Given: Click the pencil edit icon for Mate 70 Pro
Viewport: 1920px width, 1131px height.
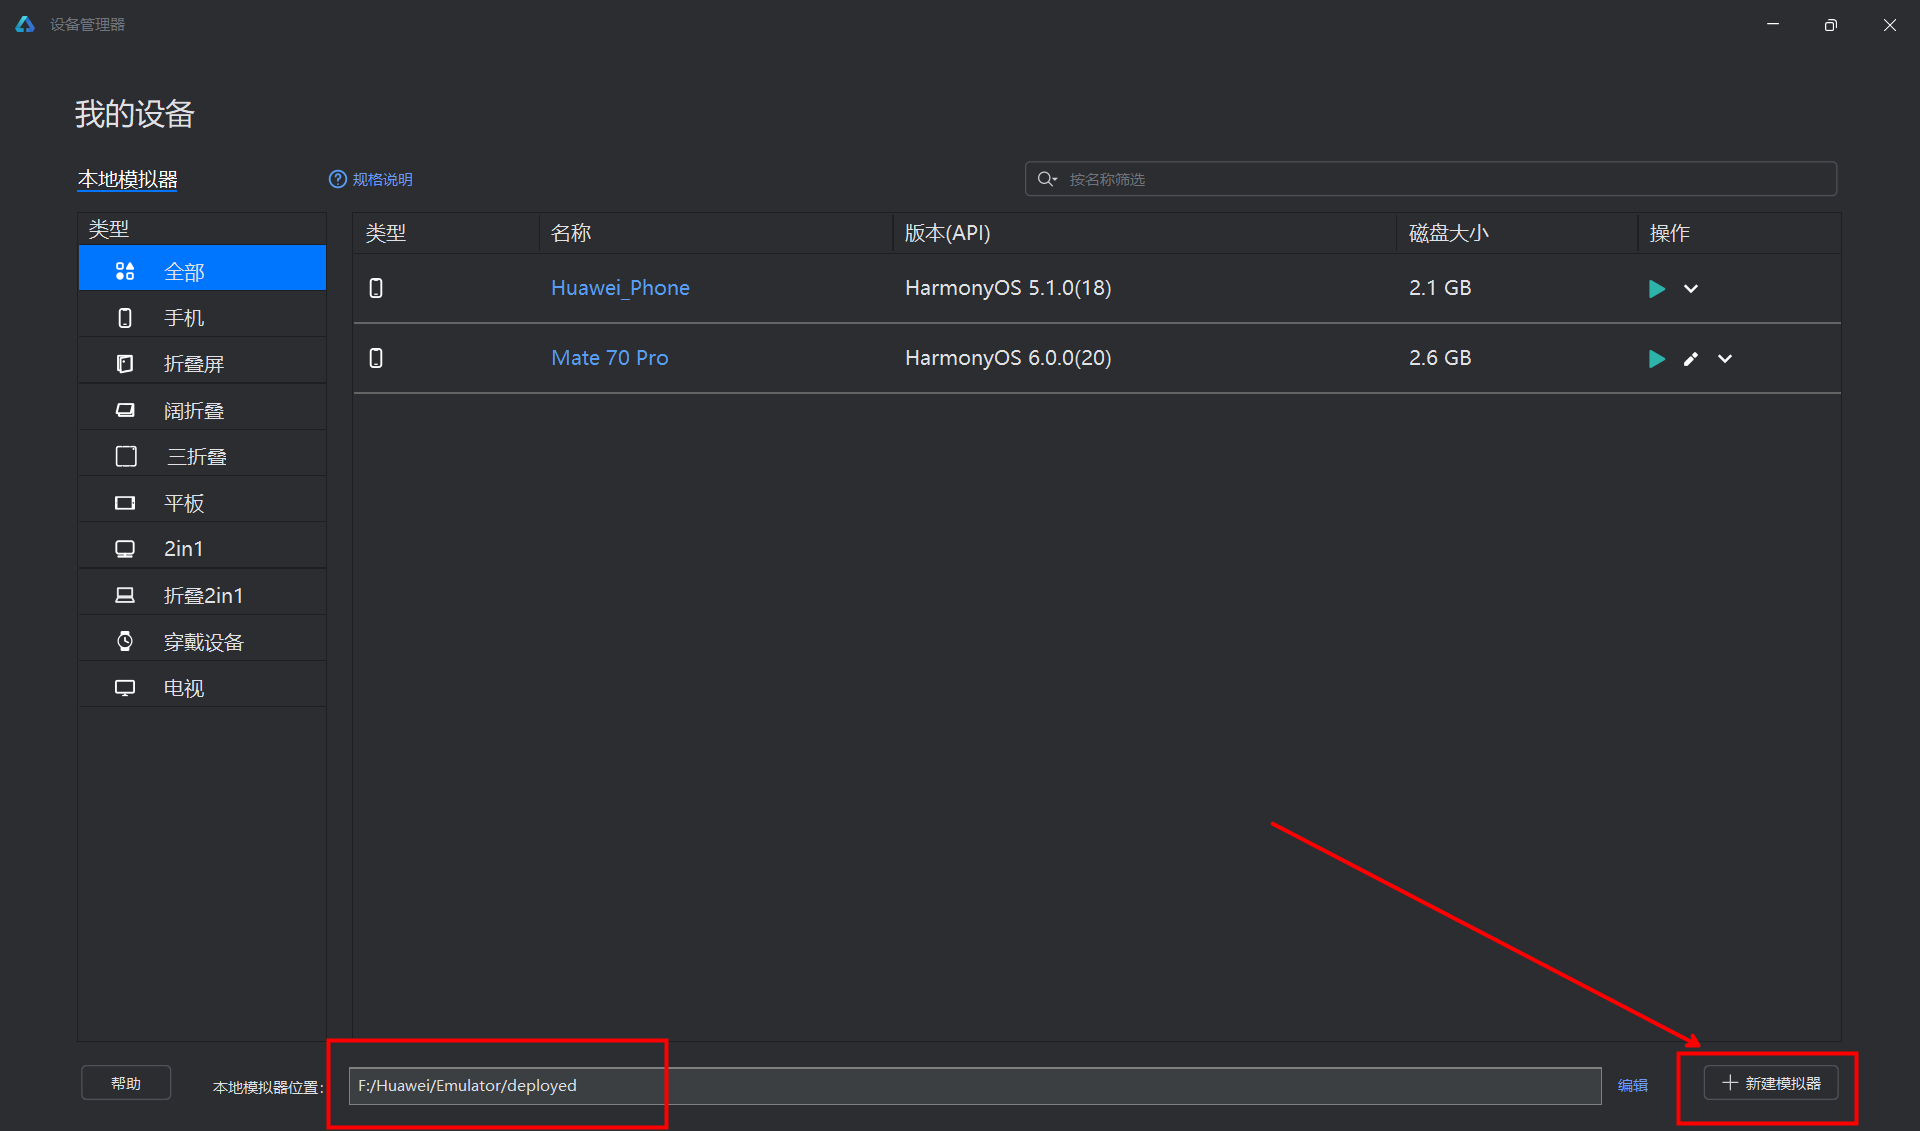Looking at the screenshot, I should 1691,359.
